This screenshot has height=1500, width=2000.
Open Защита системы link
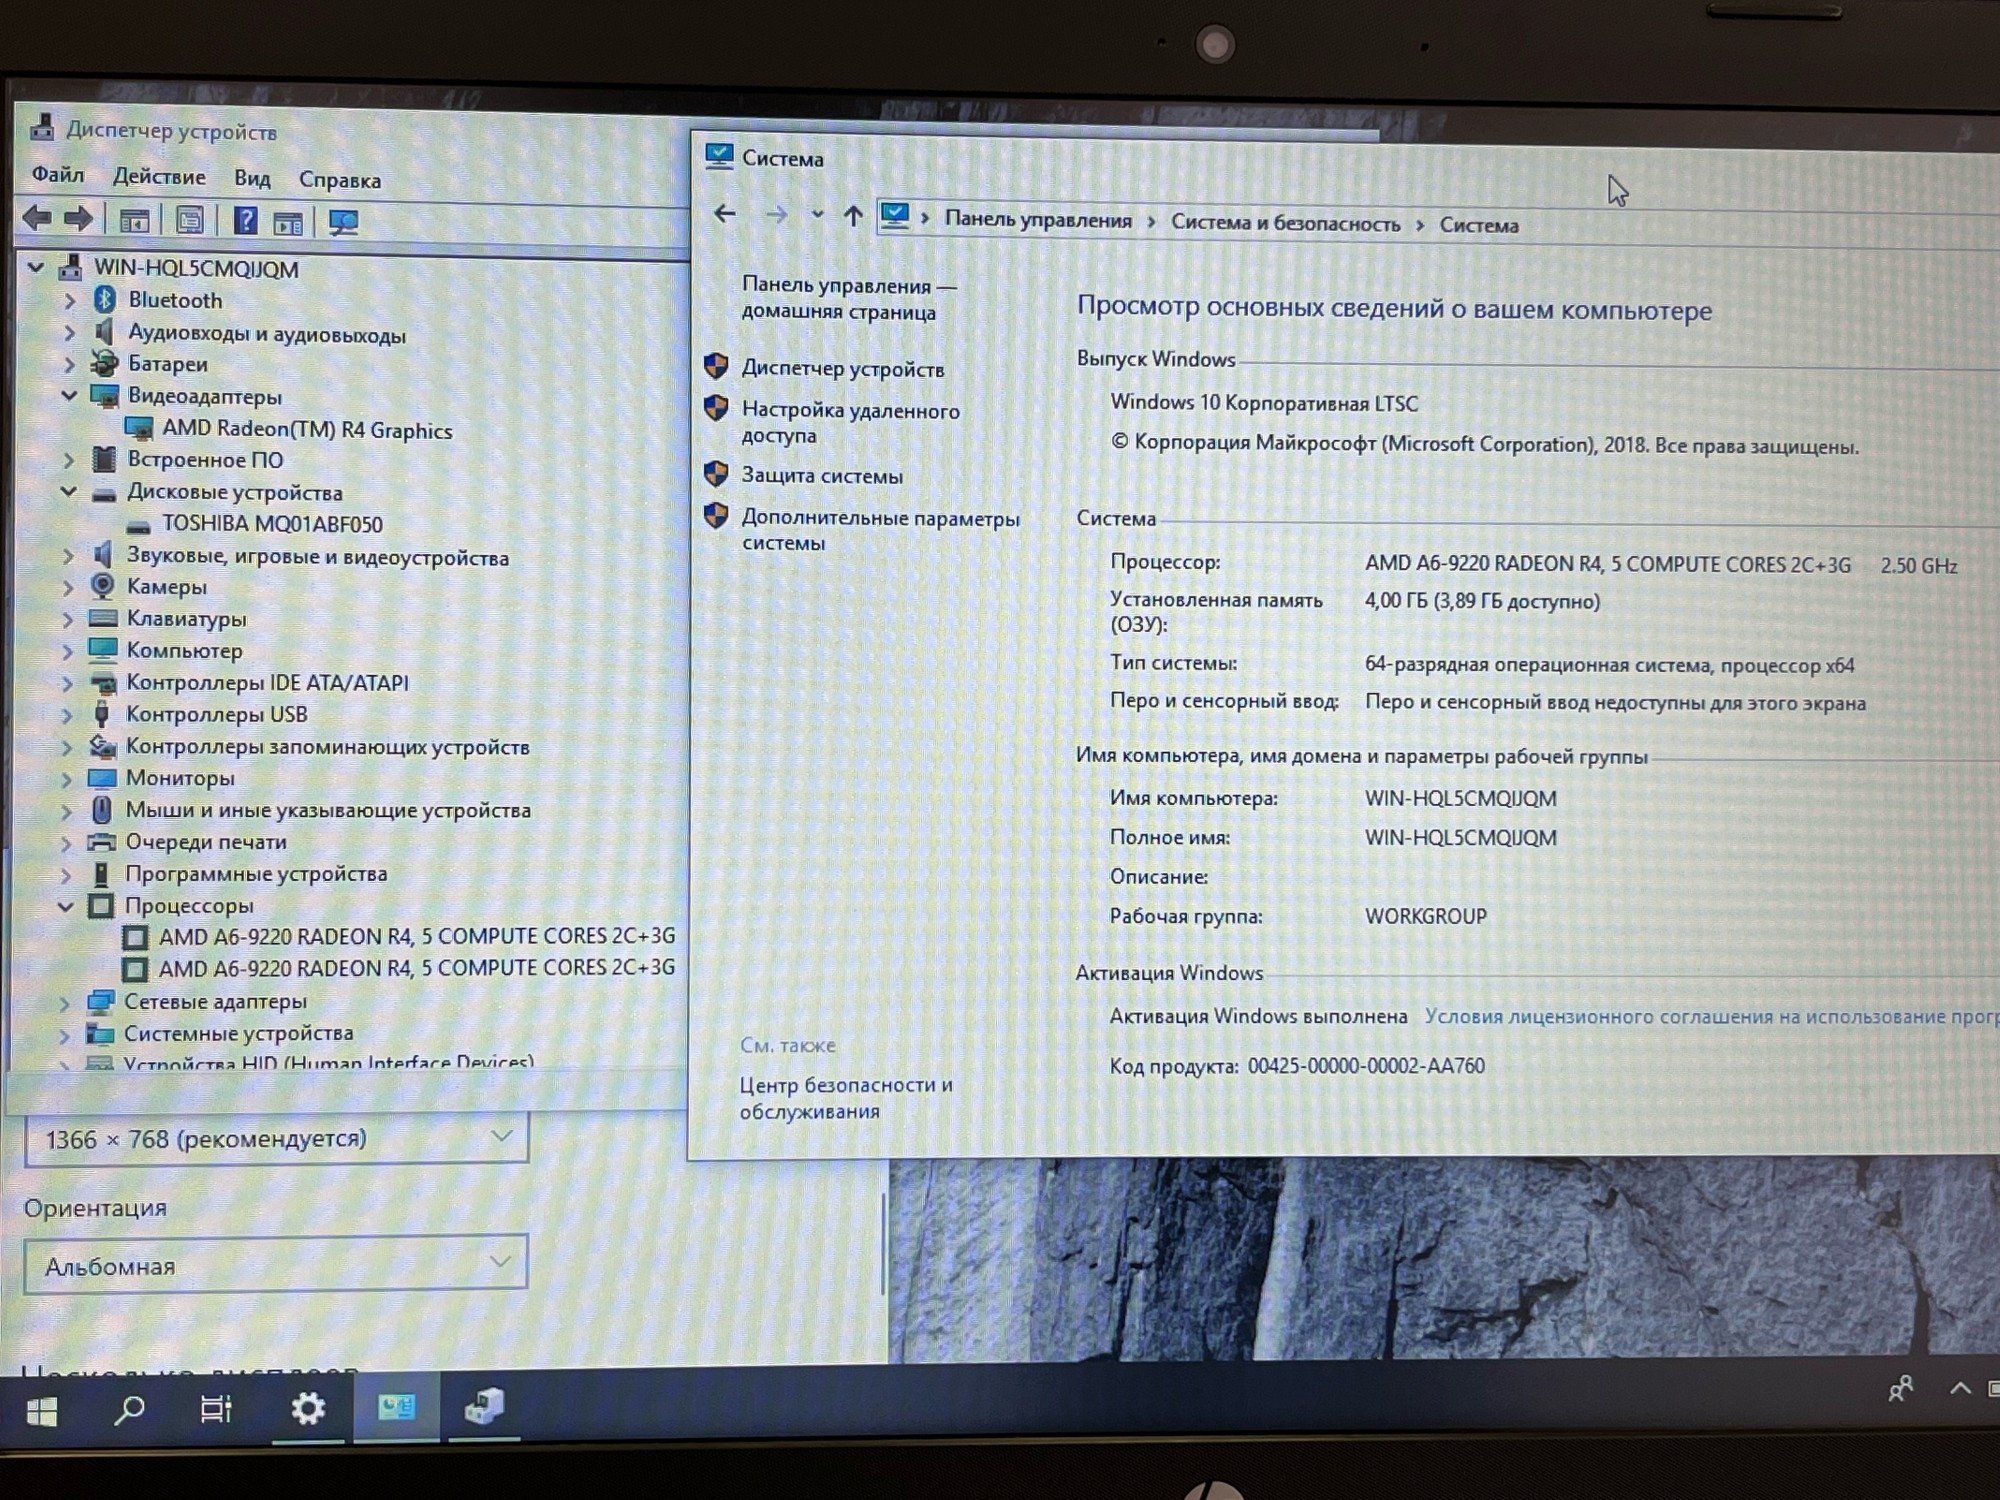822,475
